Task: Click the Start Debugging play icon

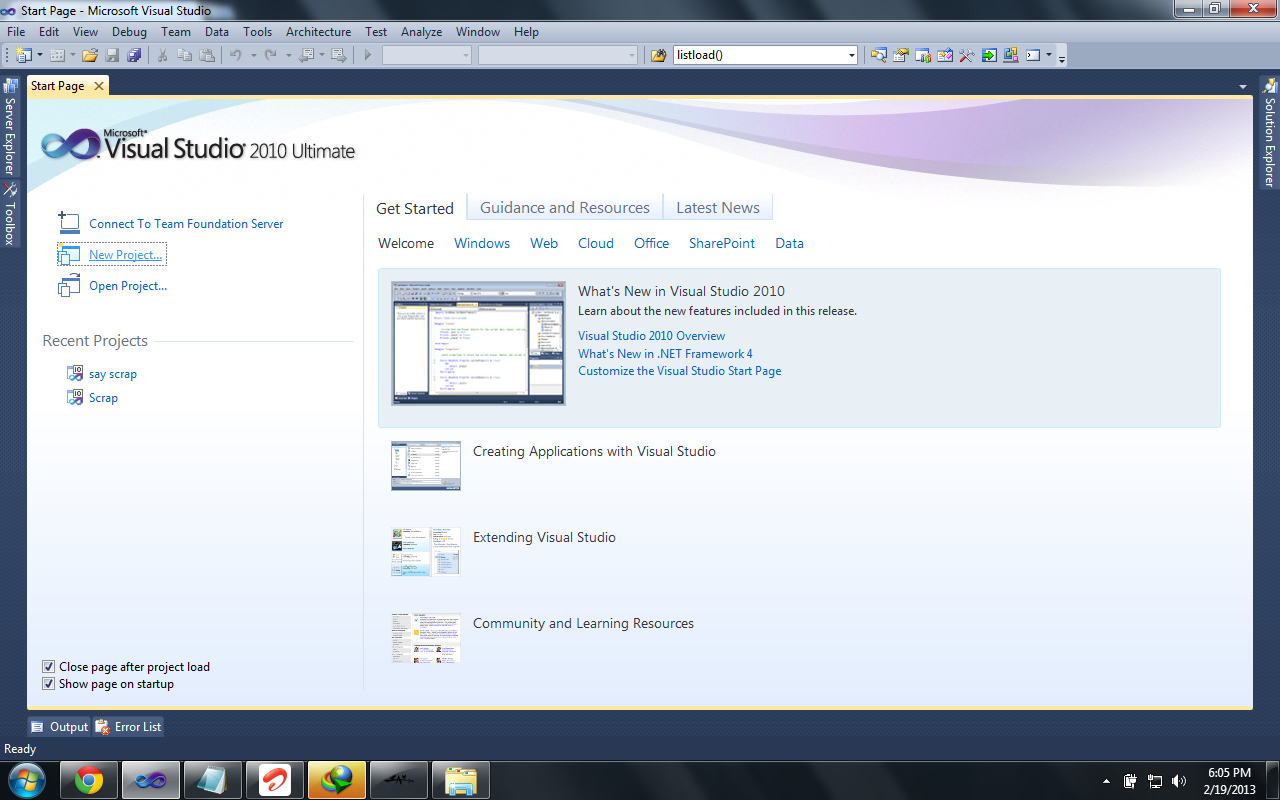Action: tap(368, 55)
